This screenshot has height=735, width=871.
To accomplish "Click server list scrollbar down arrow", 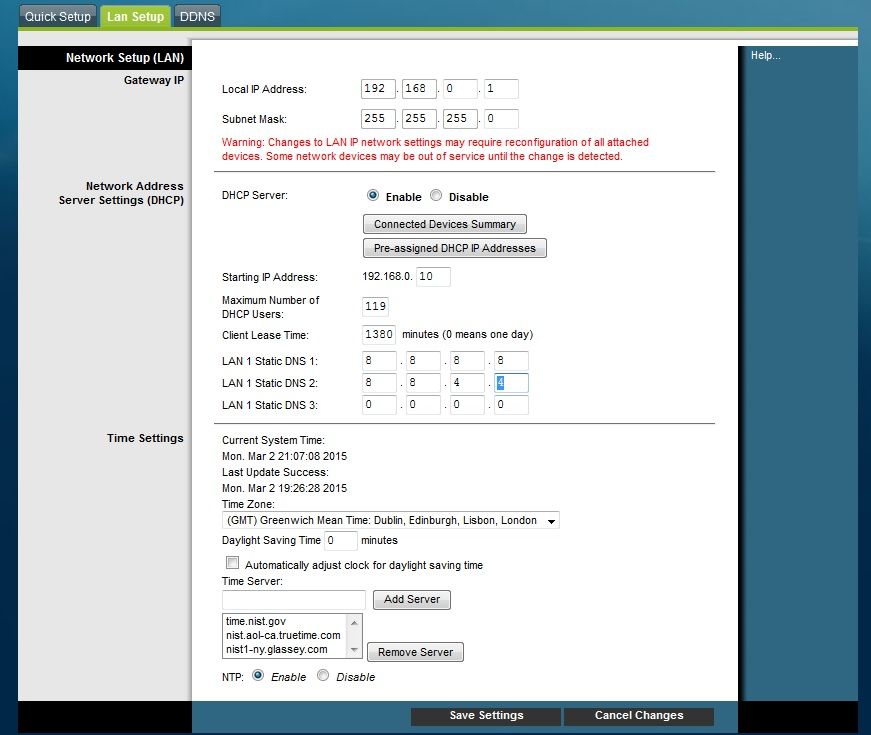I will tap(354, 650).
